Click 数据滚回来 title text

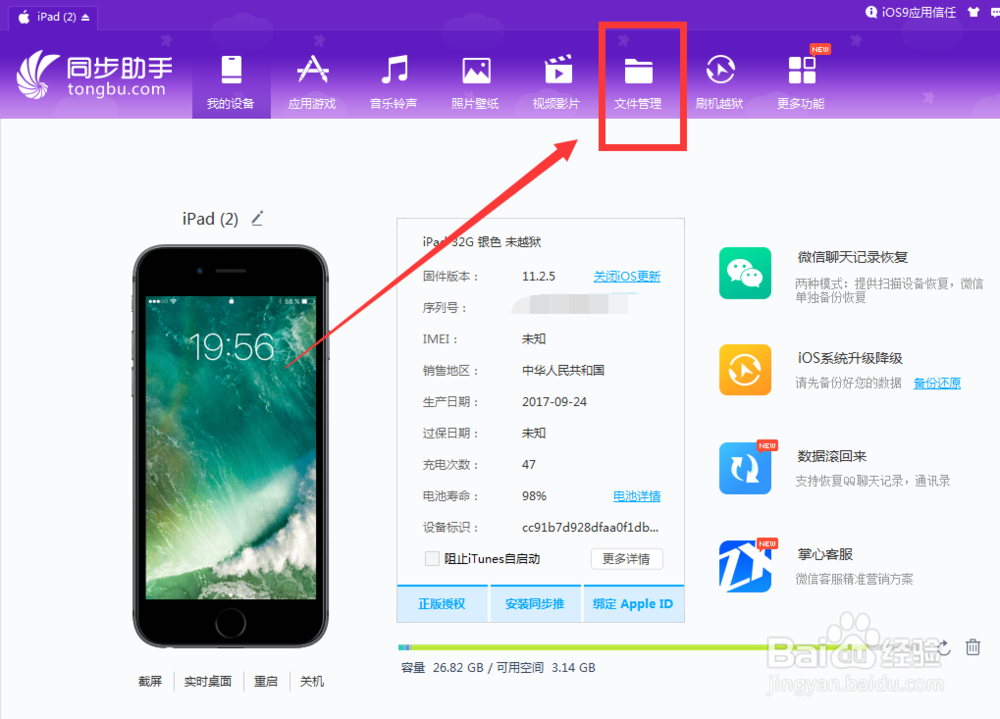coord(832,456)
